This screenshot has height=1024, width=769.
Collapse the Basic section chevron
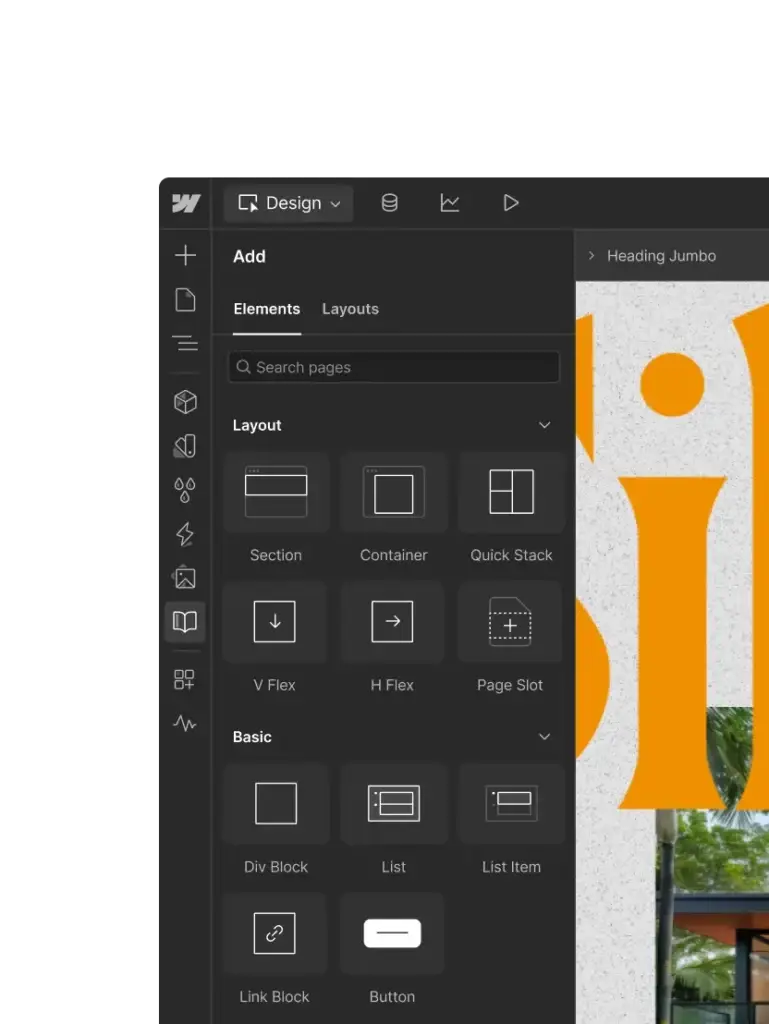click(x=545, y=737)
